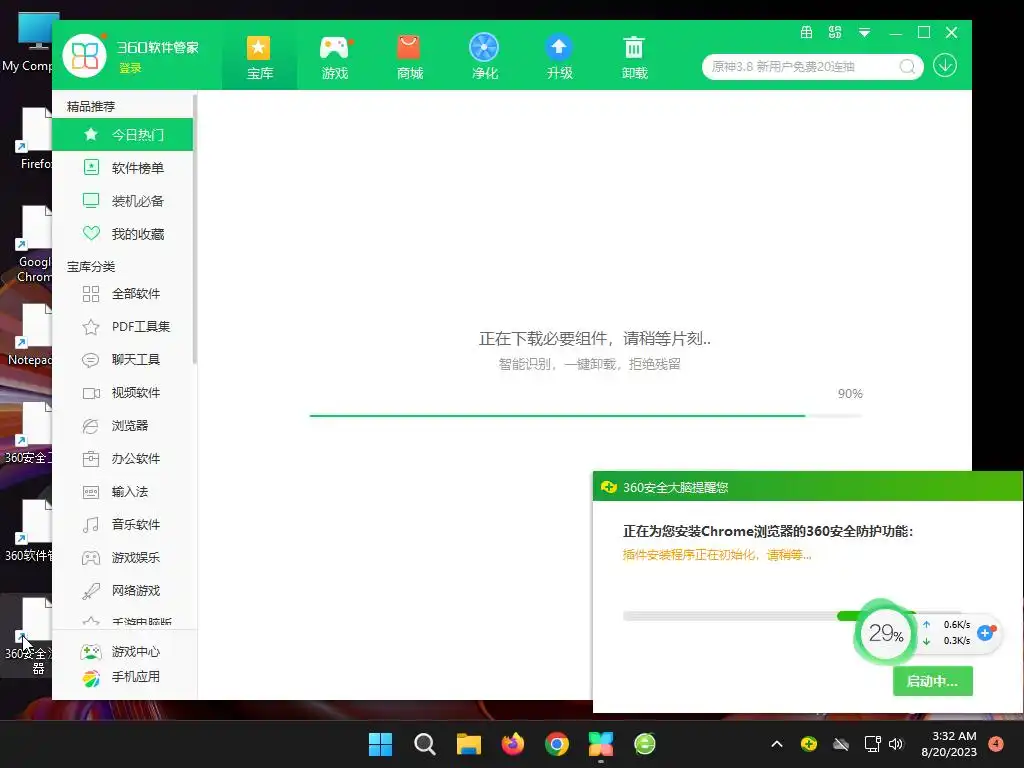Image resolution: width=1024 pixels, height=768 pixels.
Task: Open the 商城 shopping tab
Action: (x=409, y=57)
